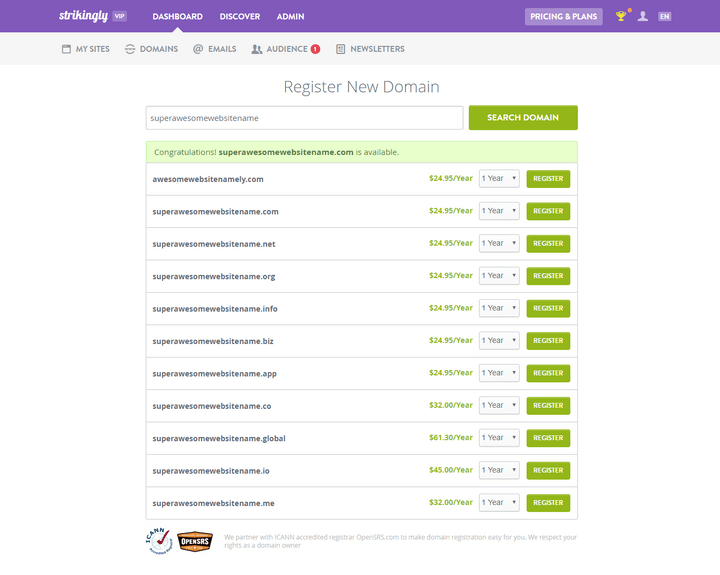
Task: Click the $45.00/Year price
Action: [451, 470]
